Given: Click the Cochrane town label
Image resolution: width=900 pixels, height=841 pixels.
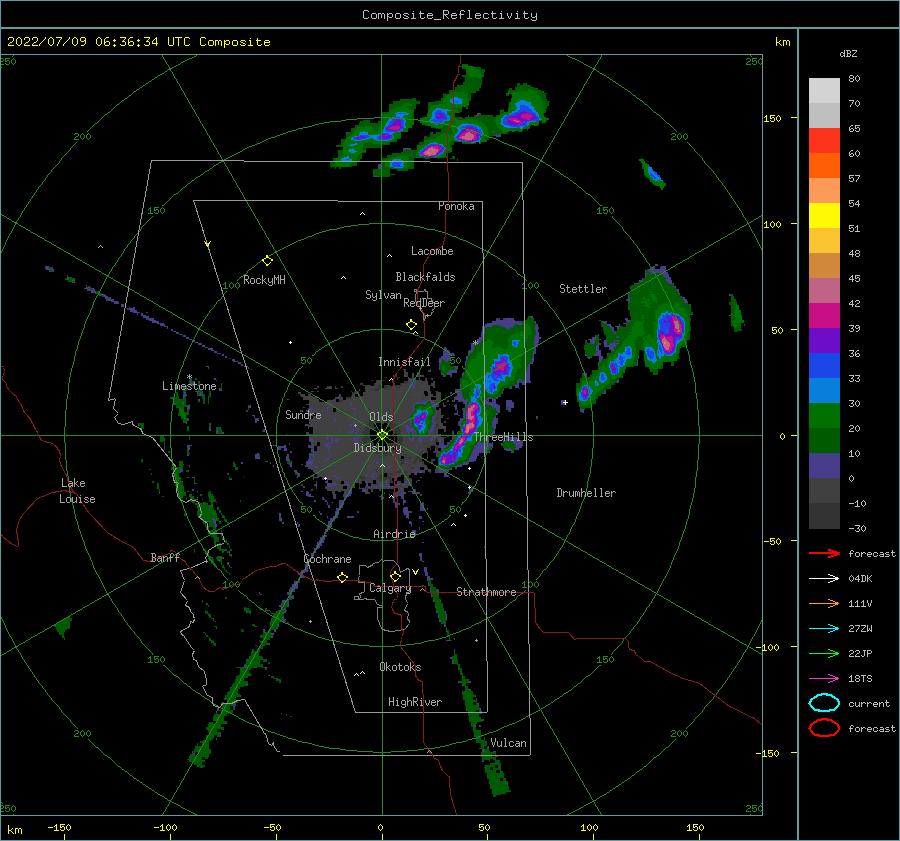Looking at the screenshot, I should tap(327, 559).
